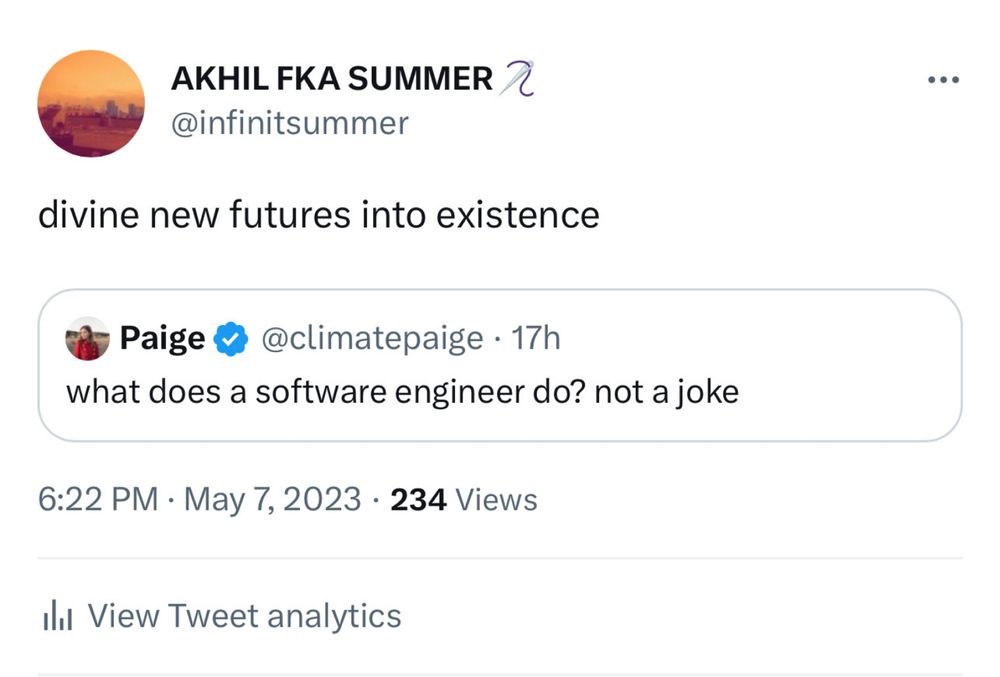Open the three-dot more options menu
Screen dimensions: 1000x677
(x=942, y=81)
